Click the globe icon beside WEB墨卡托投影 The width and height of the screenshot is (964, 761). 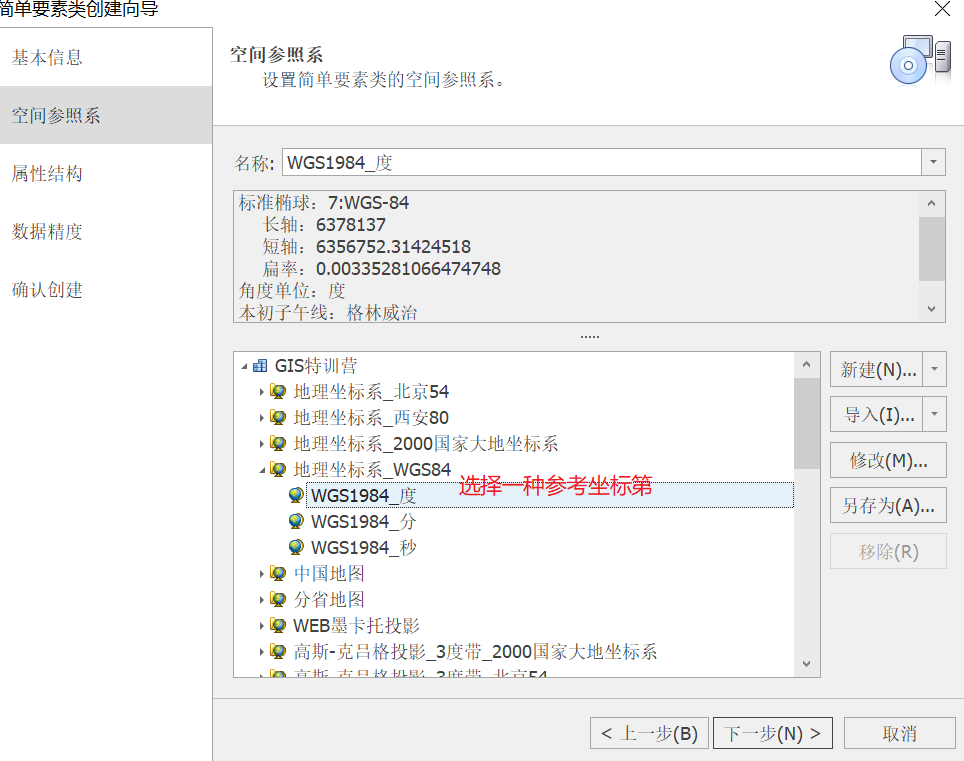tap(279, 626)
